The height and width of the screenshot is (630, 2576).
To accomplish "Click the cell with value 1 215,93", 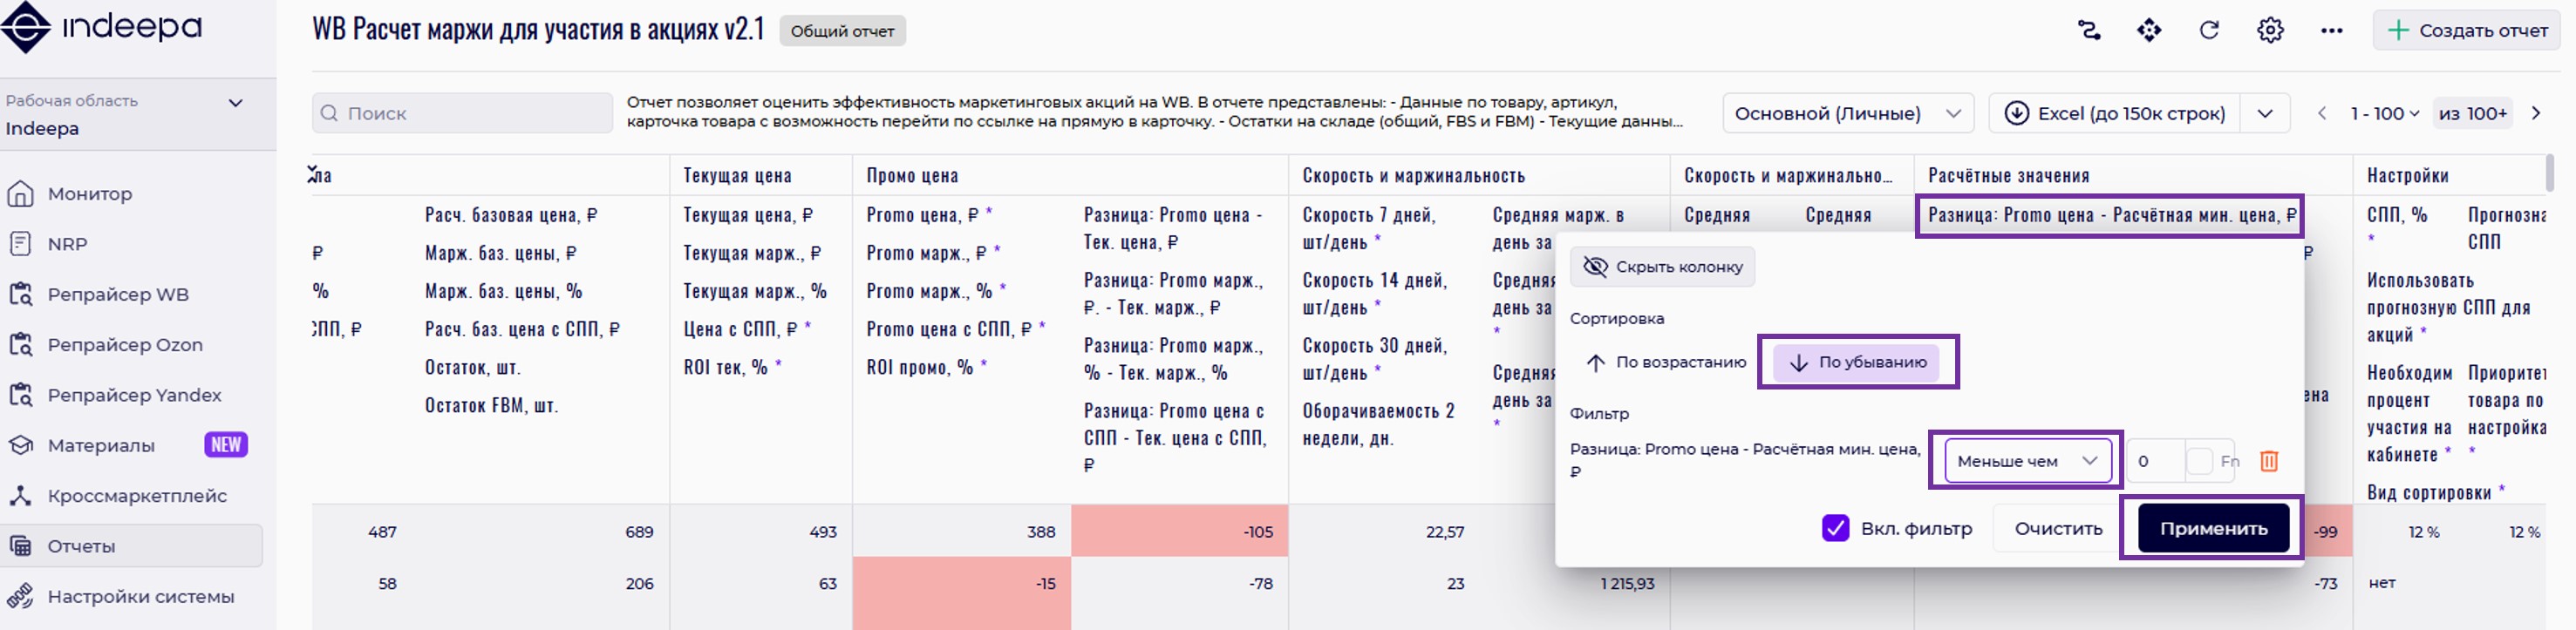I will point(1627,583).
